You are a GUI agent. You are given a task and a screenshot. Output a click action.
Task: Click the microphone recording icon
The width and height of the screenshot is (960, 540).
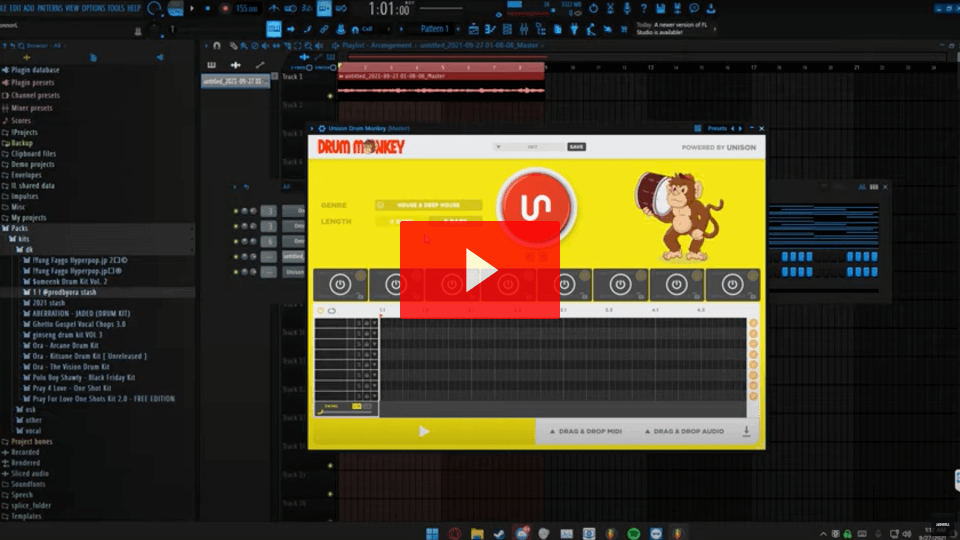pos(627,9)
